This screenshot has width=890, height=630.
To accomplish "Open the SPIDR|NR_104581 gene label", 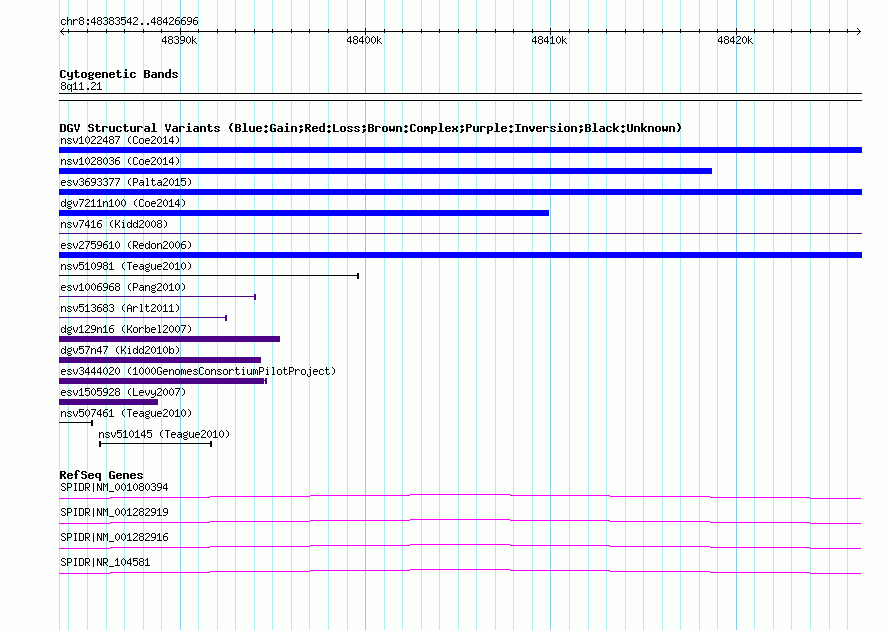I will (105, 562).
